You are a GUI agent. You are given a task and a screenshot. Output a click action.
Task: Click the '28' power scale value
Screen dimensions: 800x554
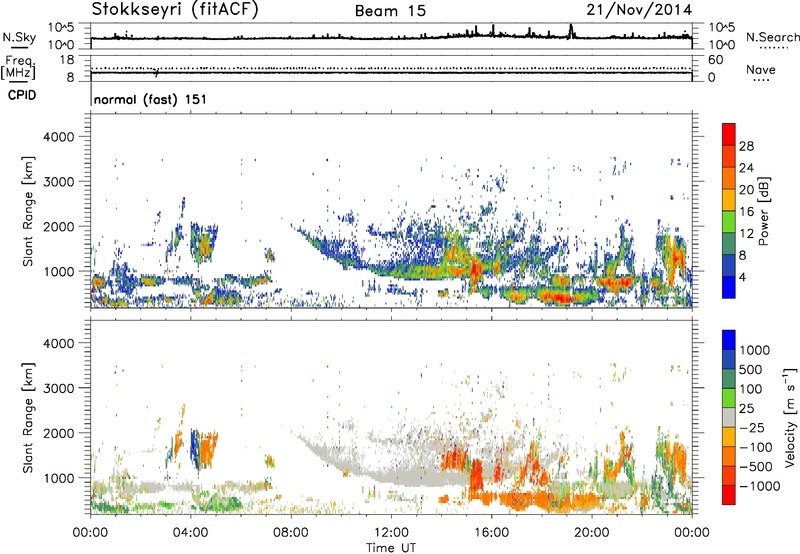(746, 146)
